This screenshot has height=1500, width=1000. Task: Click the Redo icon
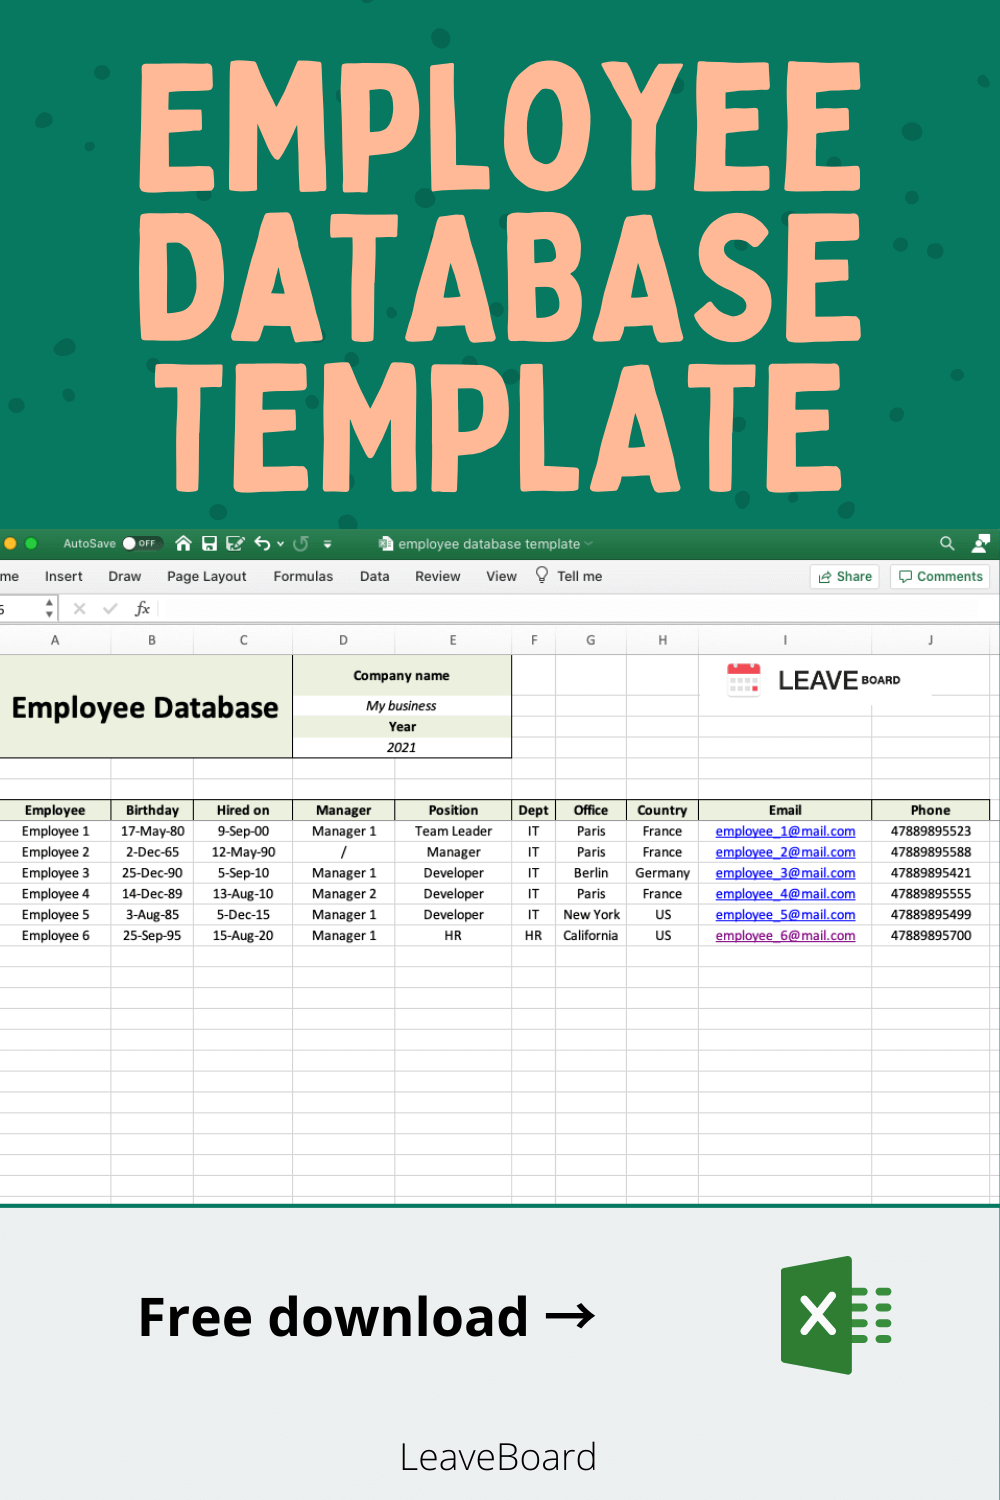pos(302,543)
